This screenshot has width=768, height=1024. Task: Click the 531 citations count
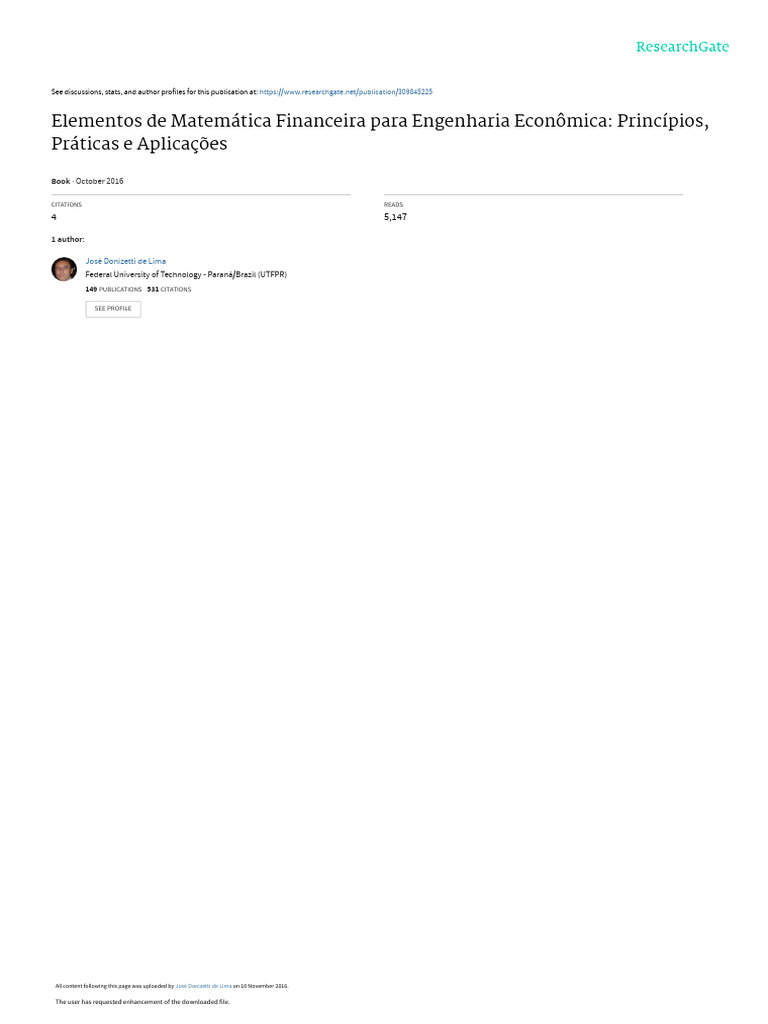pos(169,289)
